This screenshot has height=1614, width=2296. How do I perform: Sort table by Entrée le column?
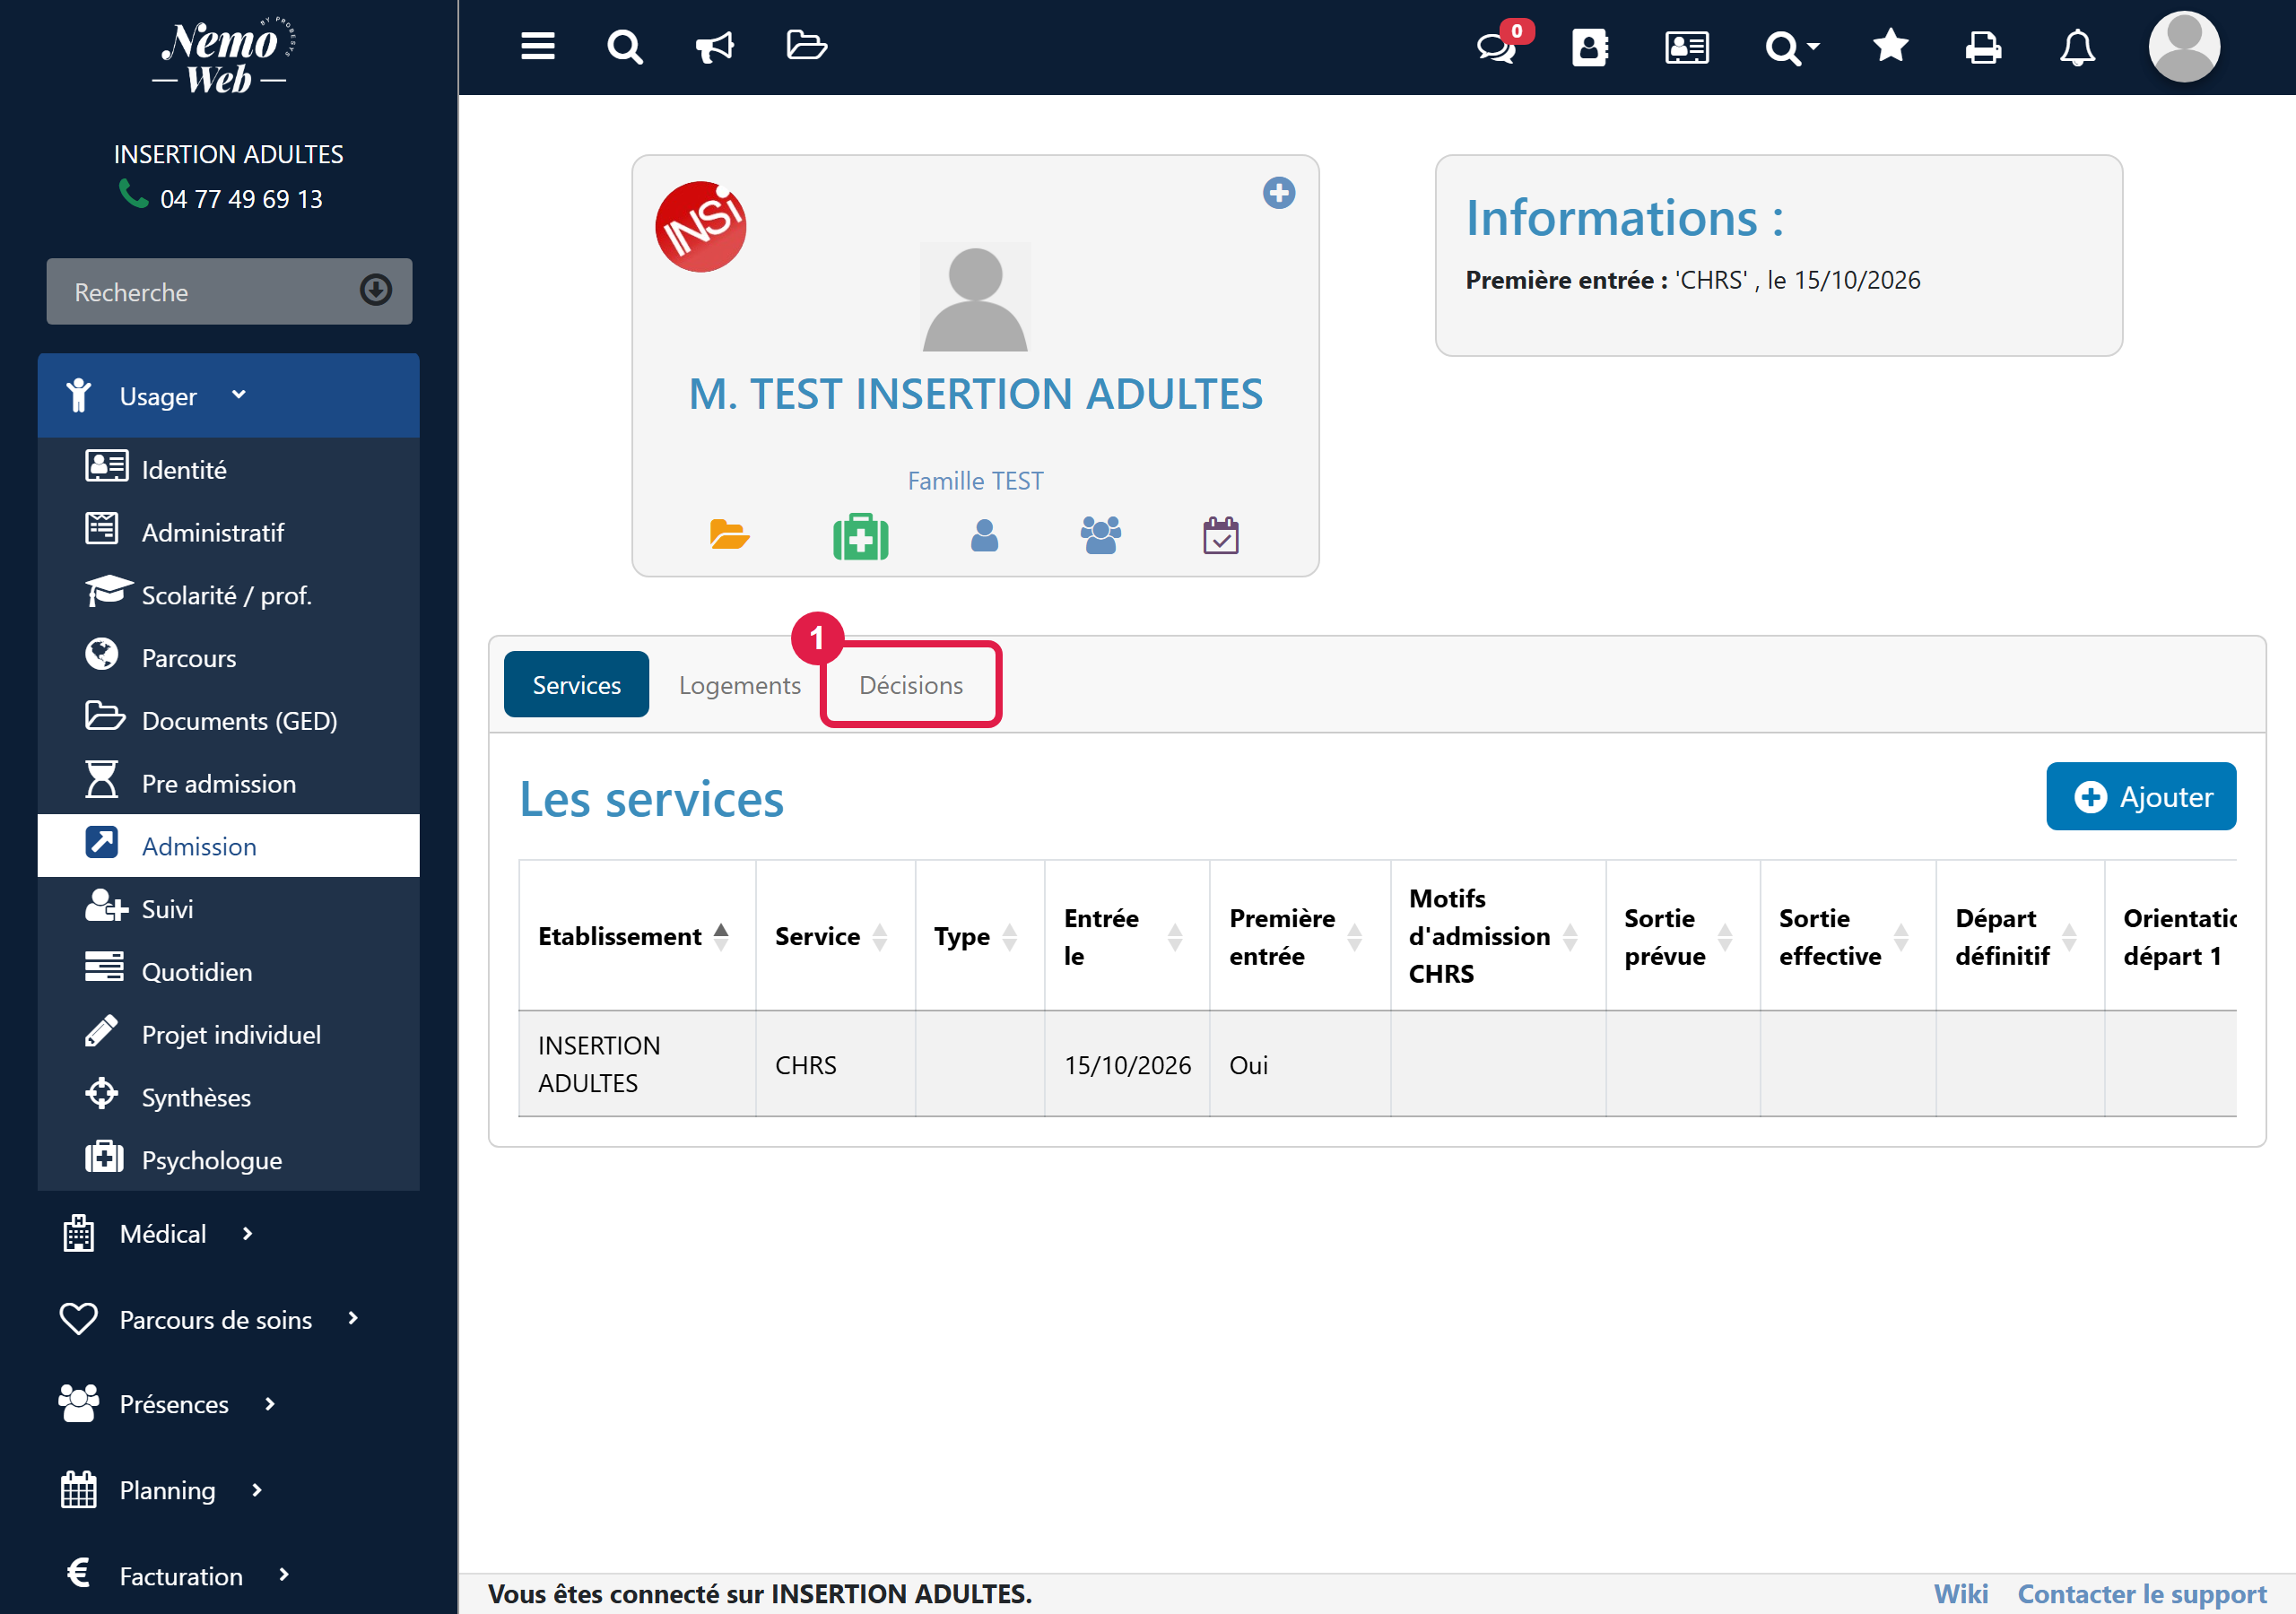tap(1127, 936)
